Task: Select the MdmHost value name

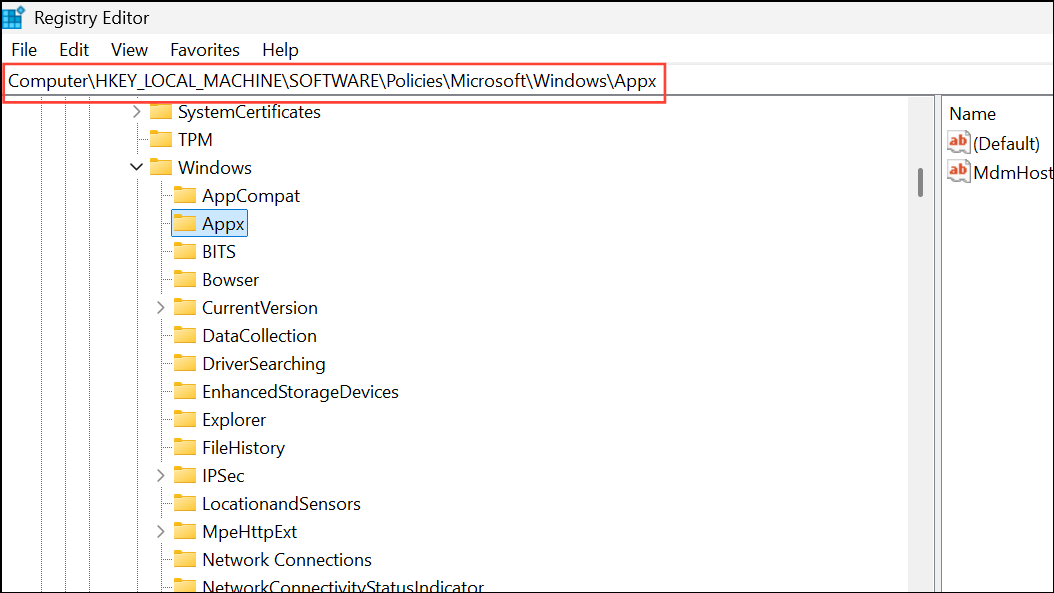Action: (x=1013, y=173)
